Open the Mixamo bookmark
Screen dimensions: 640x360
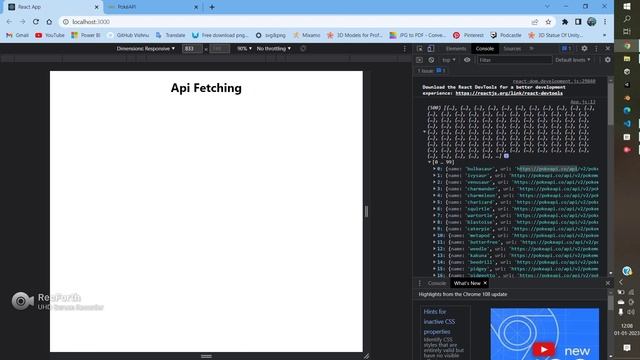click(x=307, y=35)
